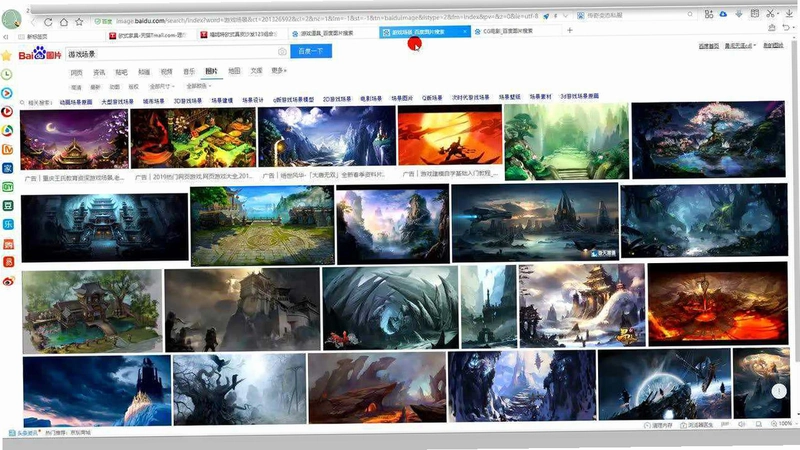Click the extensions grid icon in toolbar
The width and height of the screenshot is (800, 450).
709,14
